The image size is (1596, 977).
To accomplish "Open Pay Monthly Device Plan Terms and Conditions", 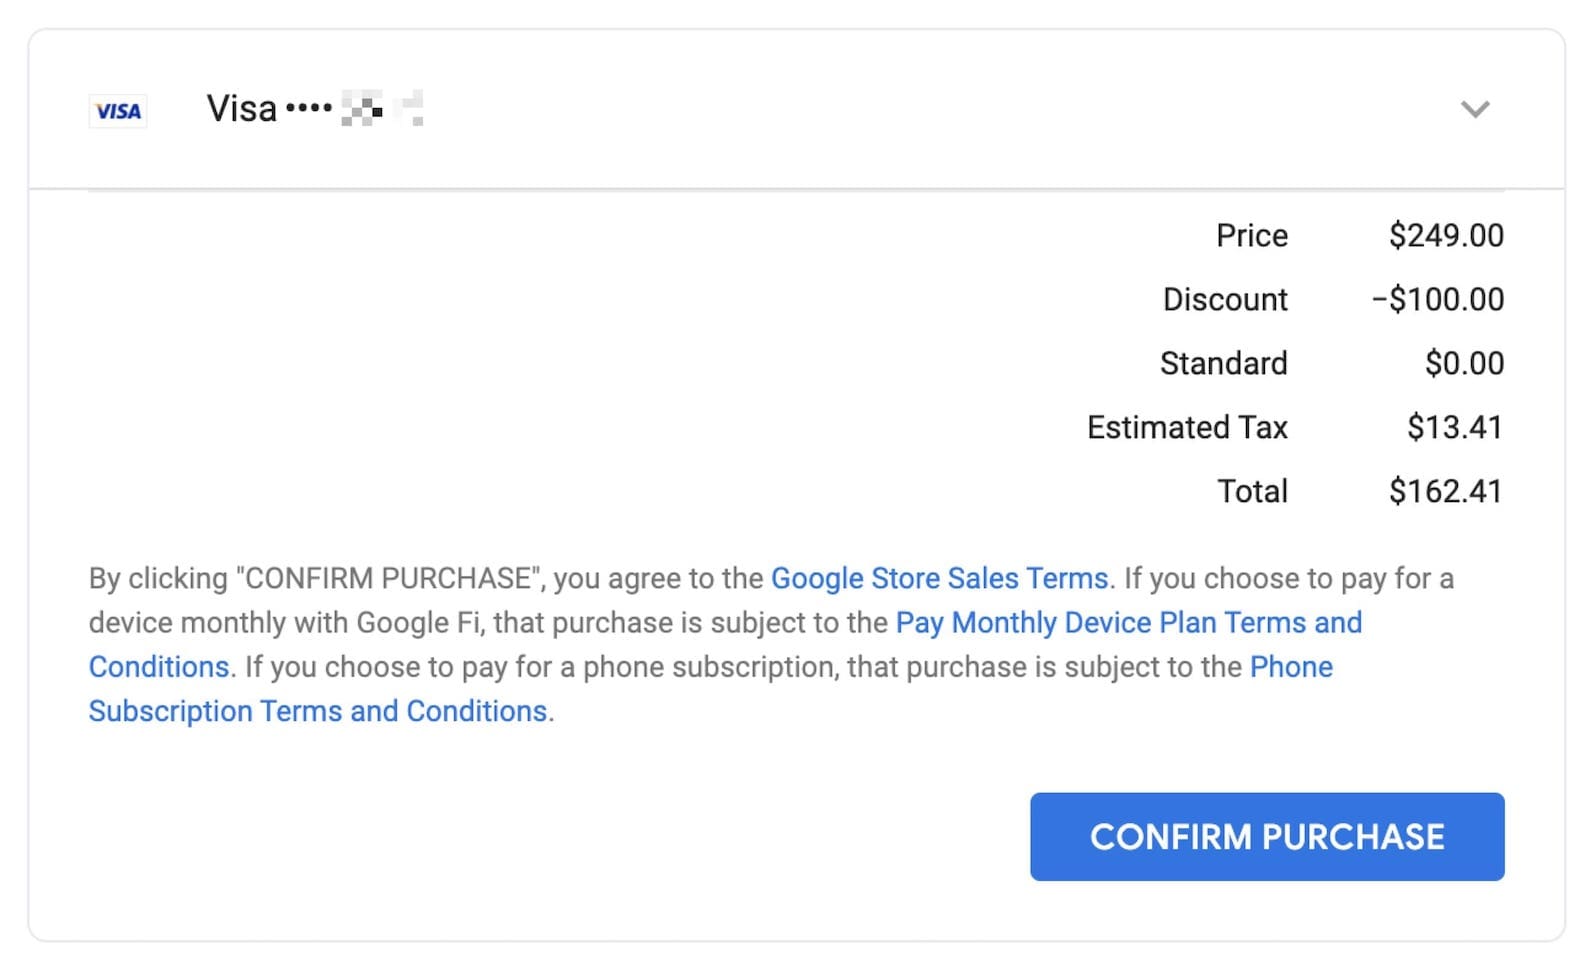I will (1130, 622).
